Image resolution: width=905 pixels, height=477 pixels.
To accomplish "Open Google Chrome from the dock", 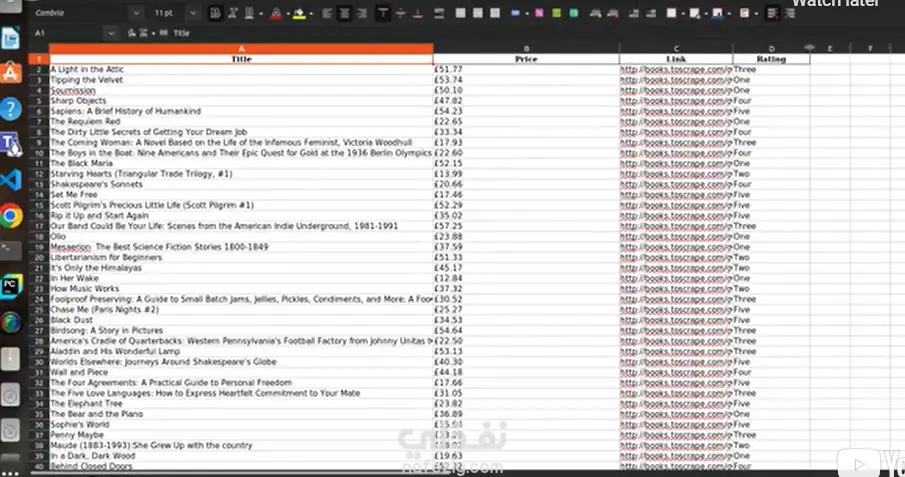I will pyautogui.click(x=11, y=216).
